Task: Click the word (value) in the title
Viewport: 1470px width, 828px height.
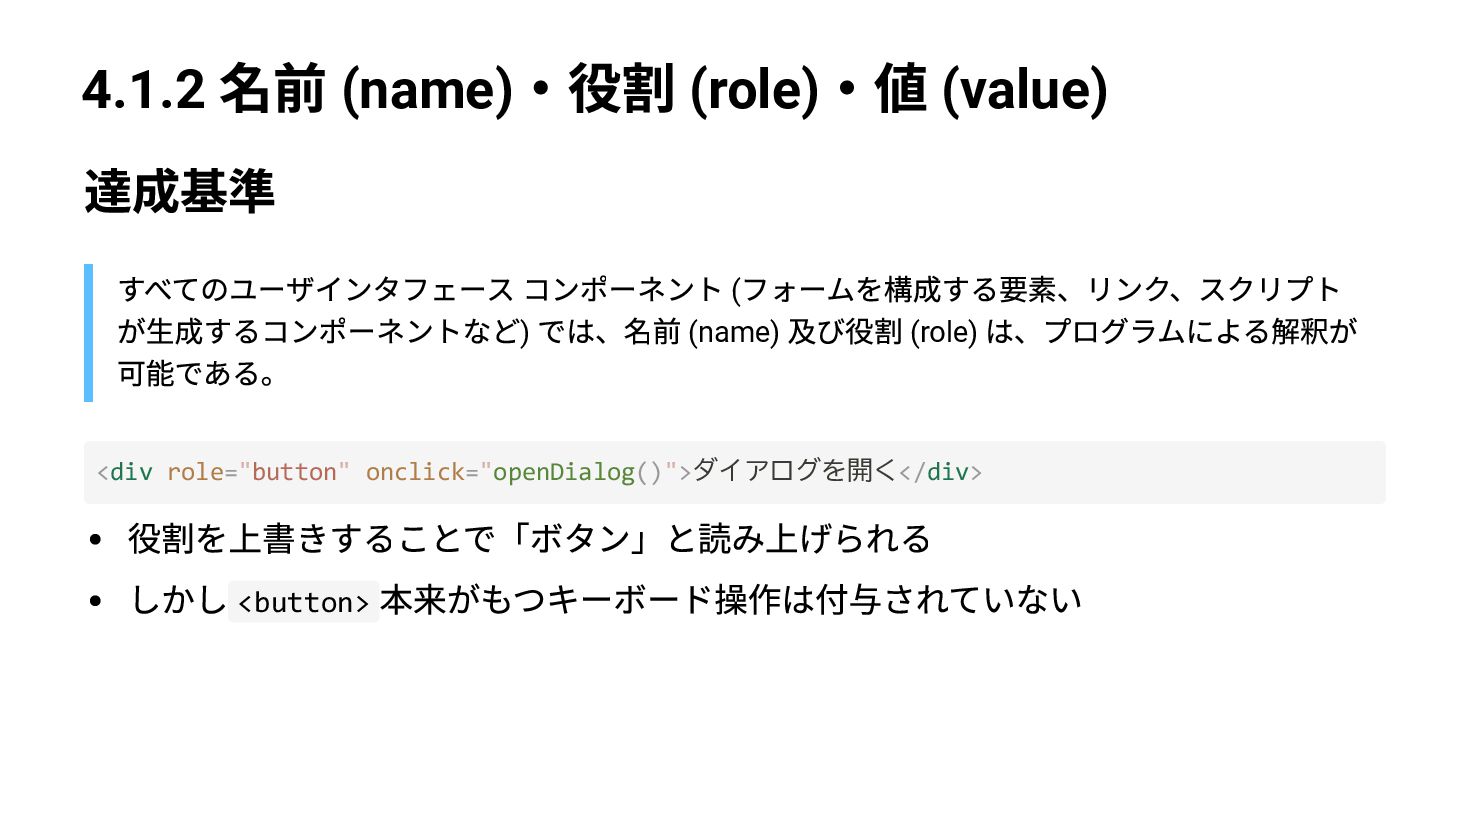Action: coord(1024,90)
